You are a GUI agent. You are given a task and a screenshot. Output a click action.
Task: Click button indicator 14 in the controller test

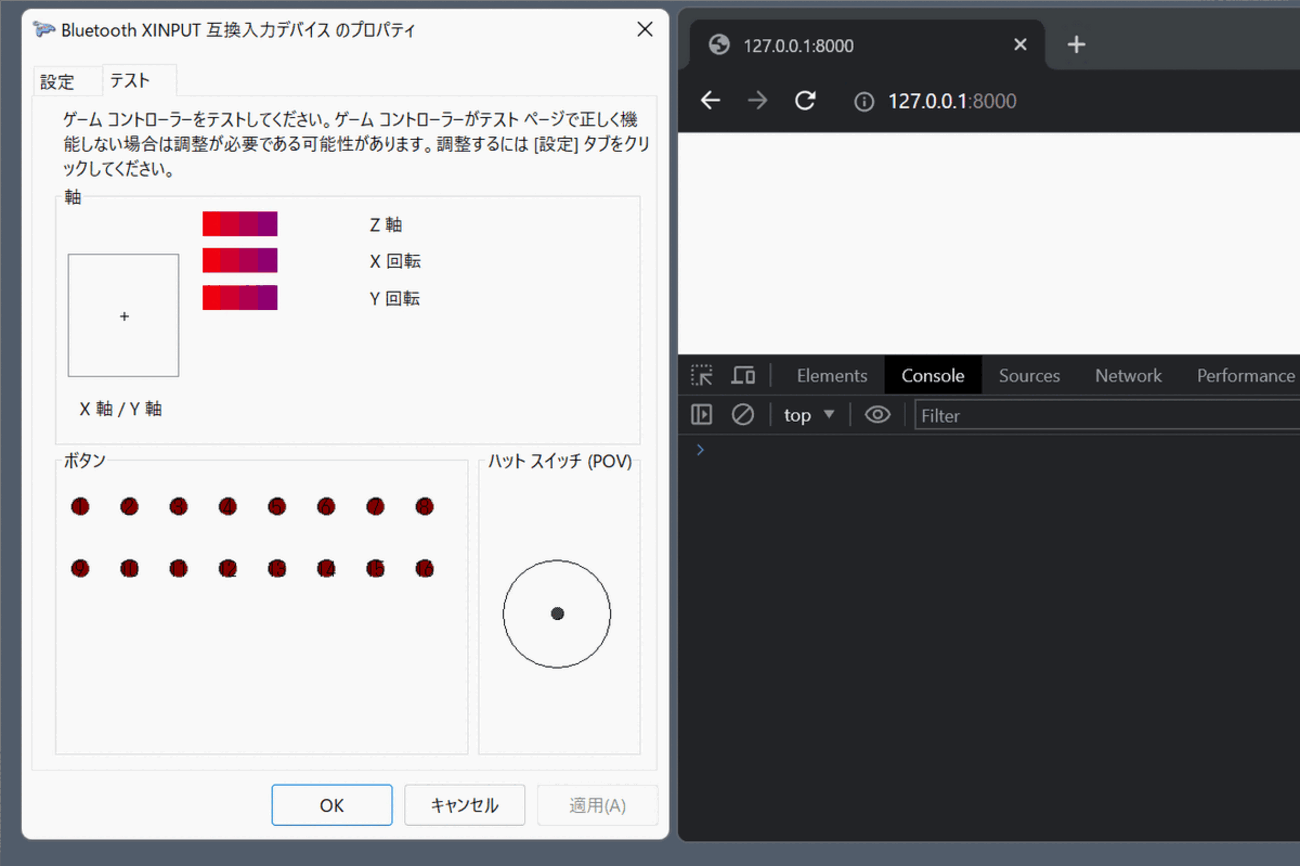[326, 569]
